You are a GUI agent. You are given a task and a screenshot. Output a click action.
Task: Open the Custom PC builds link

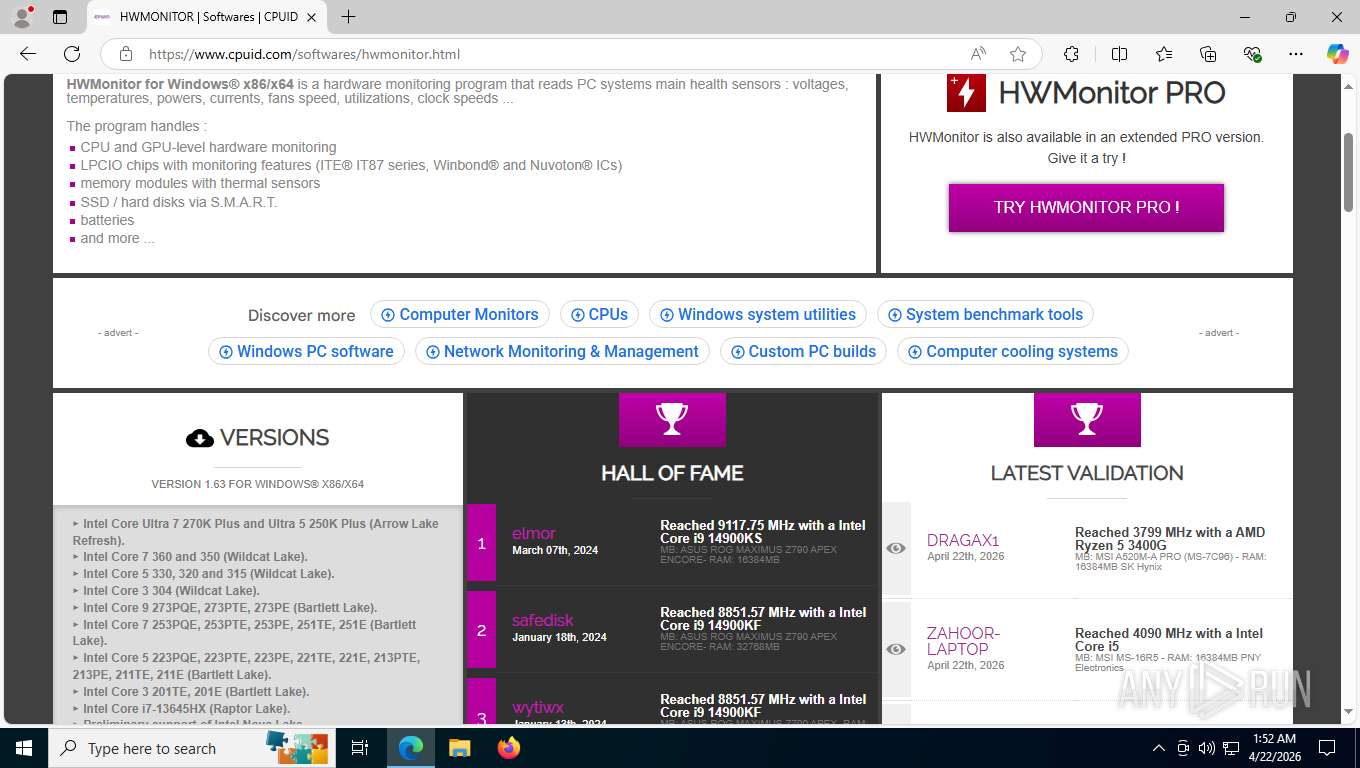click(x=803, y=351)
